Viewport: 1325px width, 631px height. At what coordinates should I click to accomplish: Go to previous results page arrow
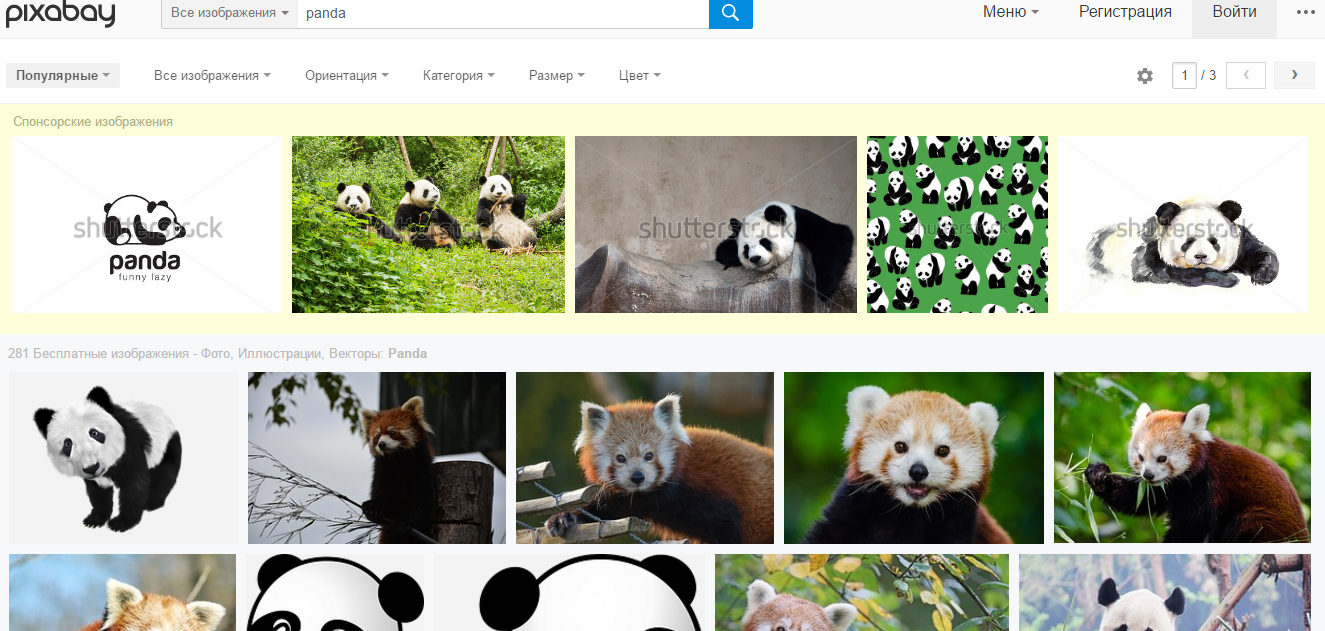pyautogui.click(x=1246, y=75)
